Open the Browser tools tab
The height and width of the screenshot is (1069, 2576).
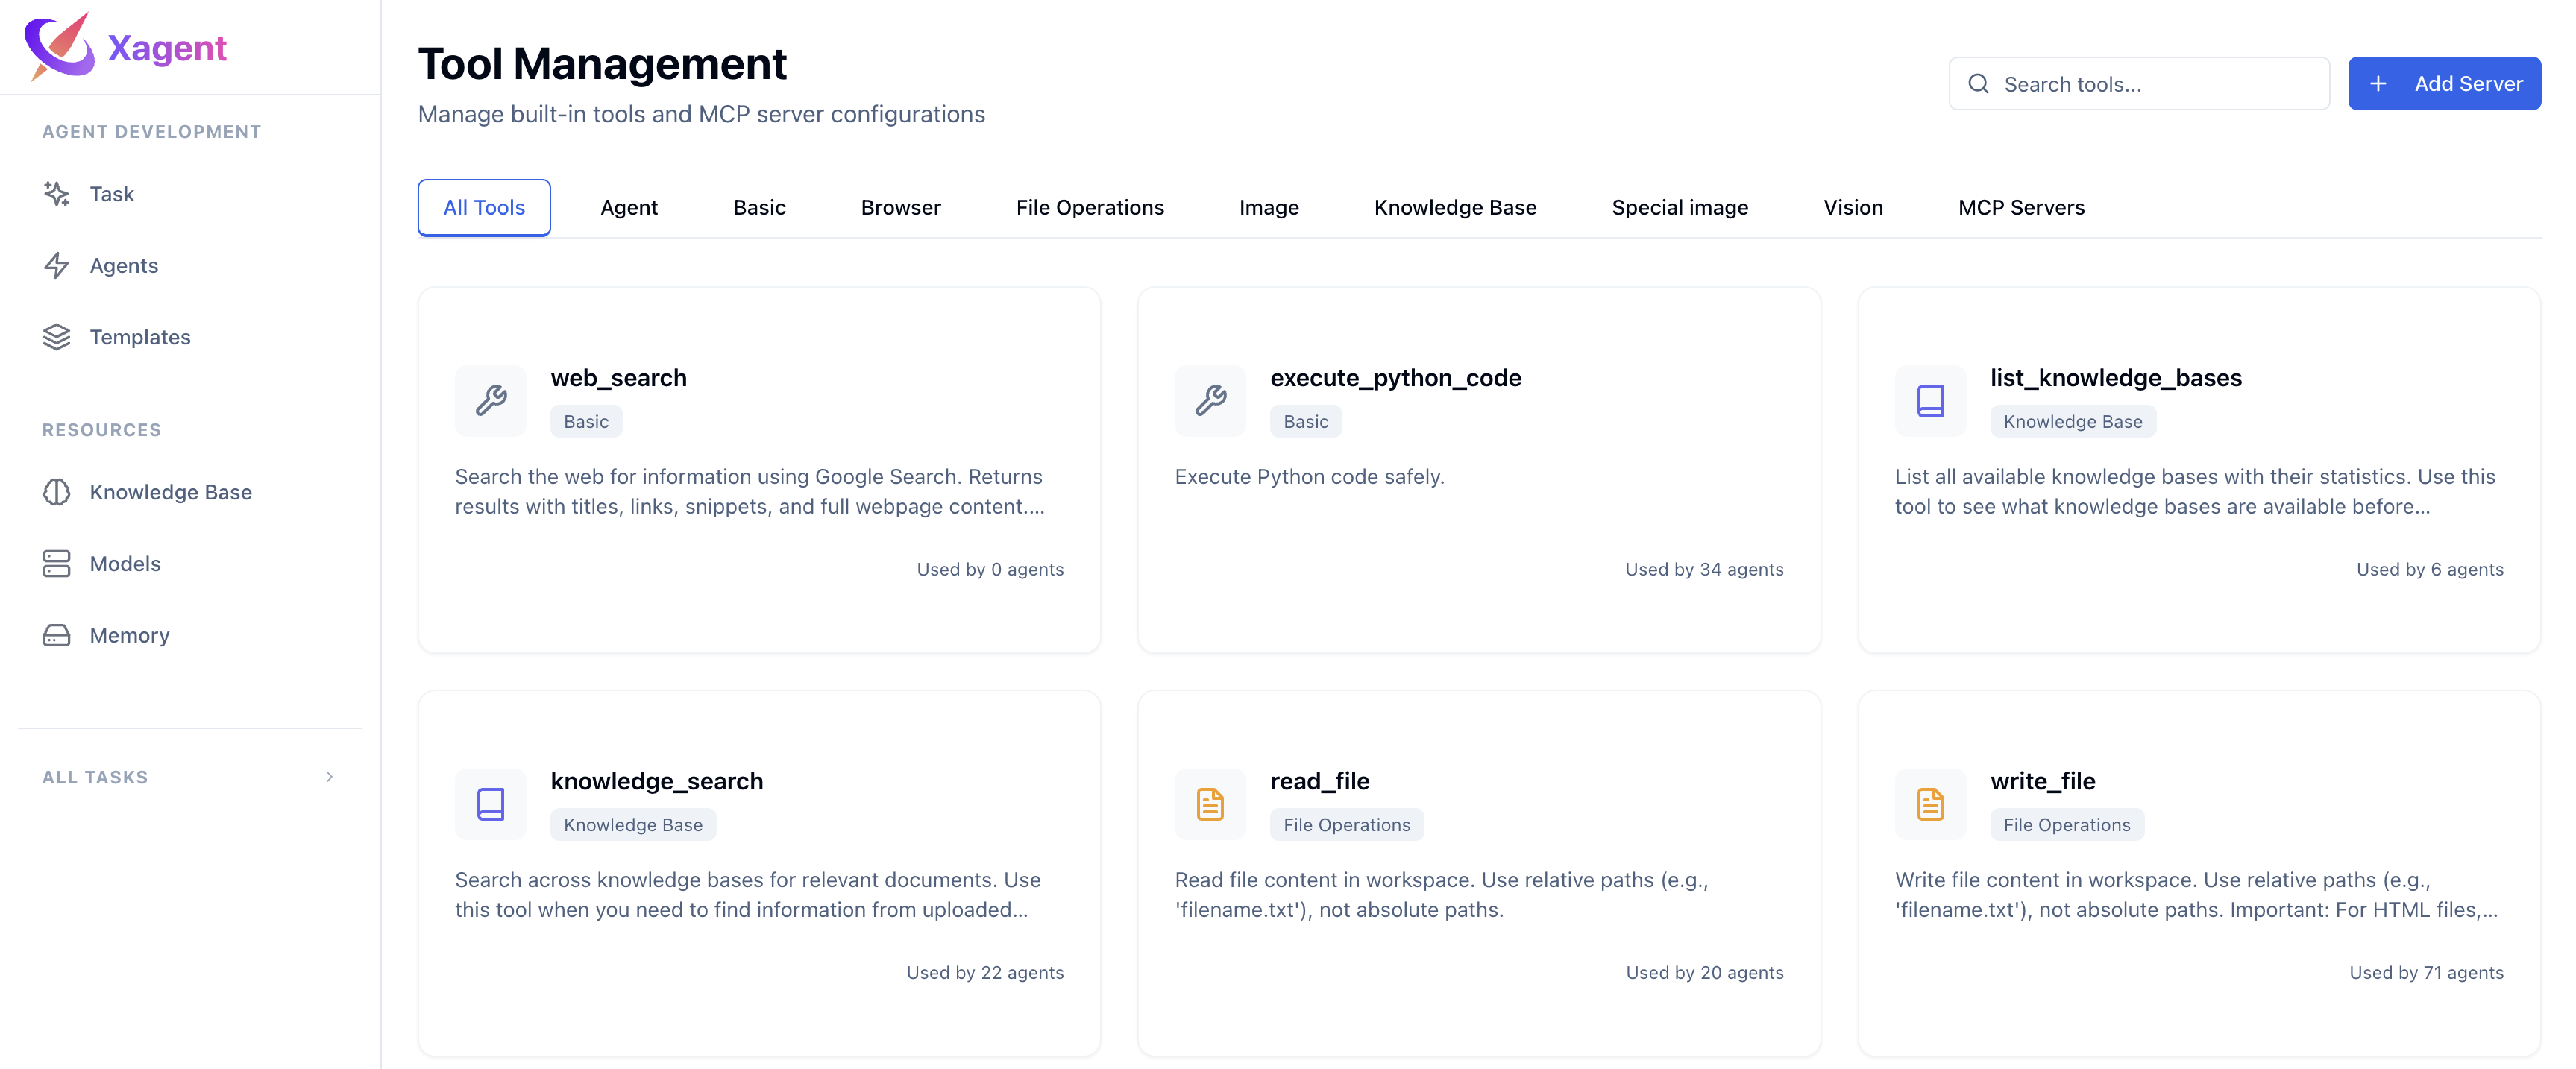click(900, 207)
